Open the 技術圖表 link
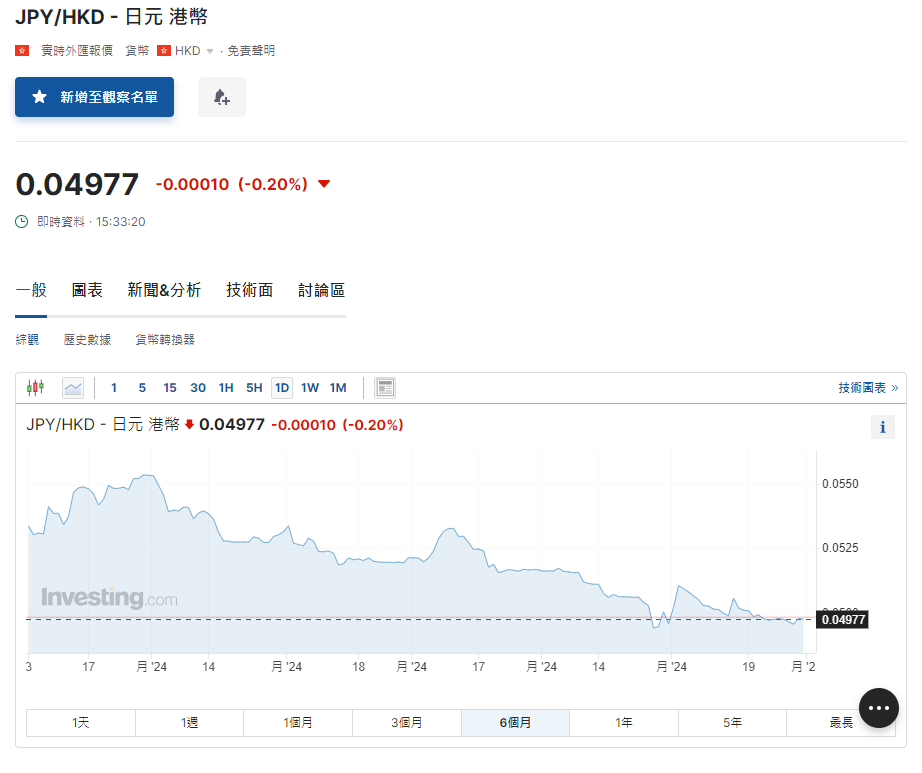 tap(867, 388)
